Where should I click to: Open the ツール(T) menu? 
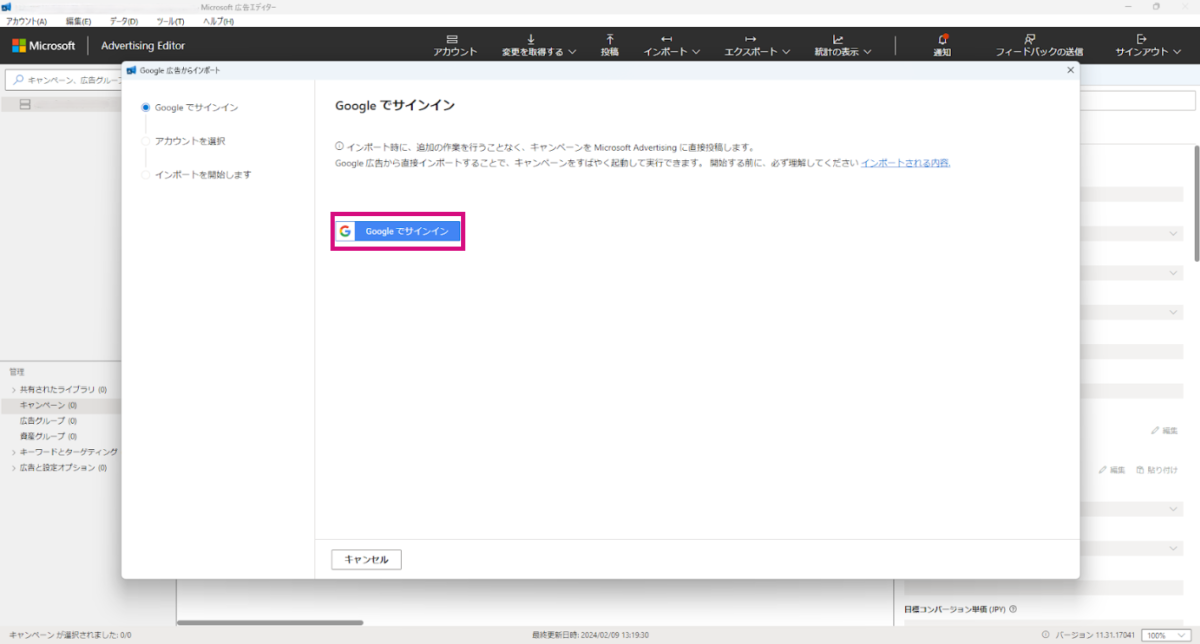pos(170,21)
